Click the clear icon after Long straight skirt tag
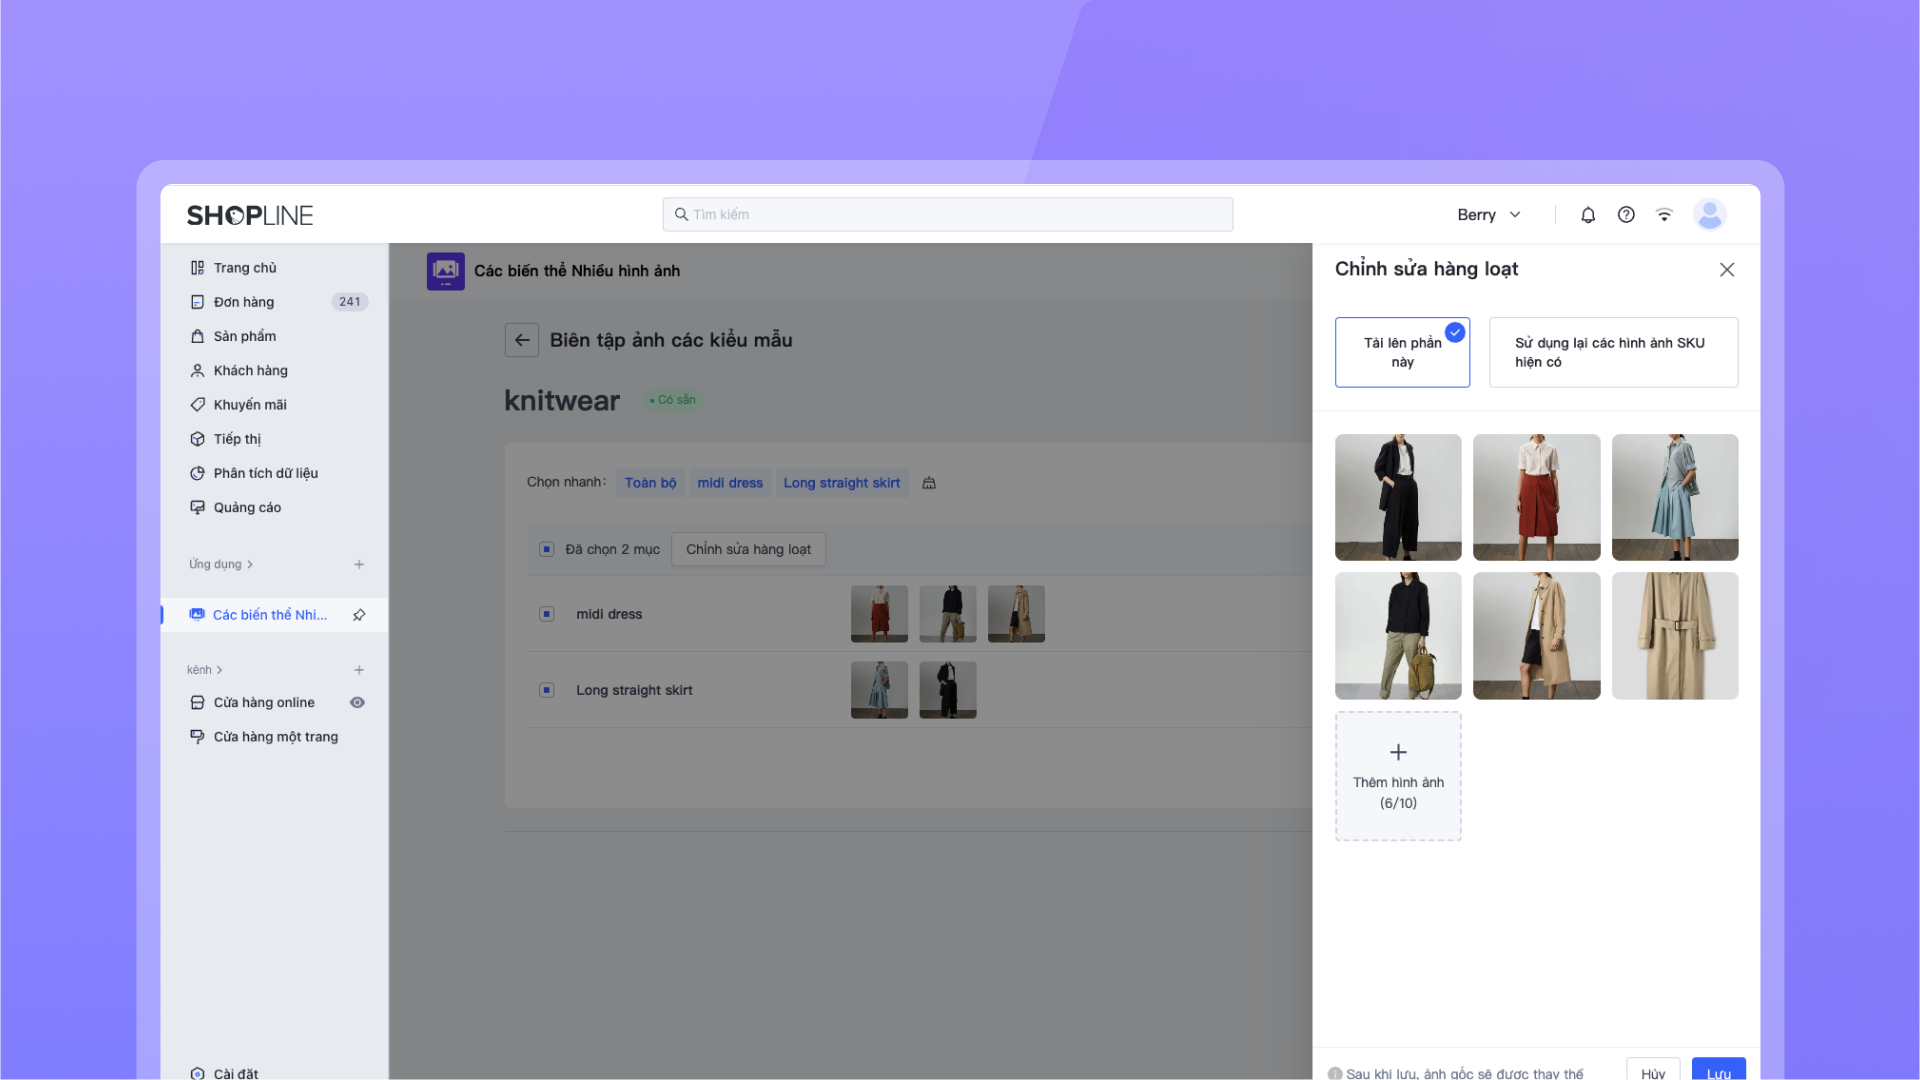The image size is (1920, 1080). point(929,483)
